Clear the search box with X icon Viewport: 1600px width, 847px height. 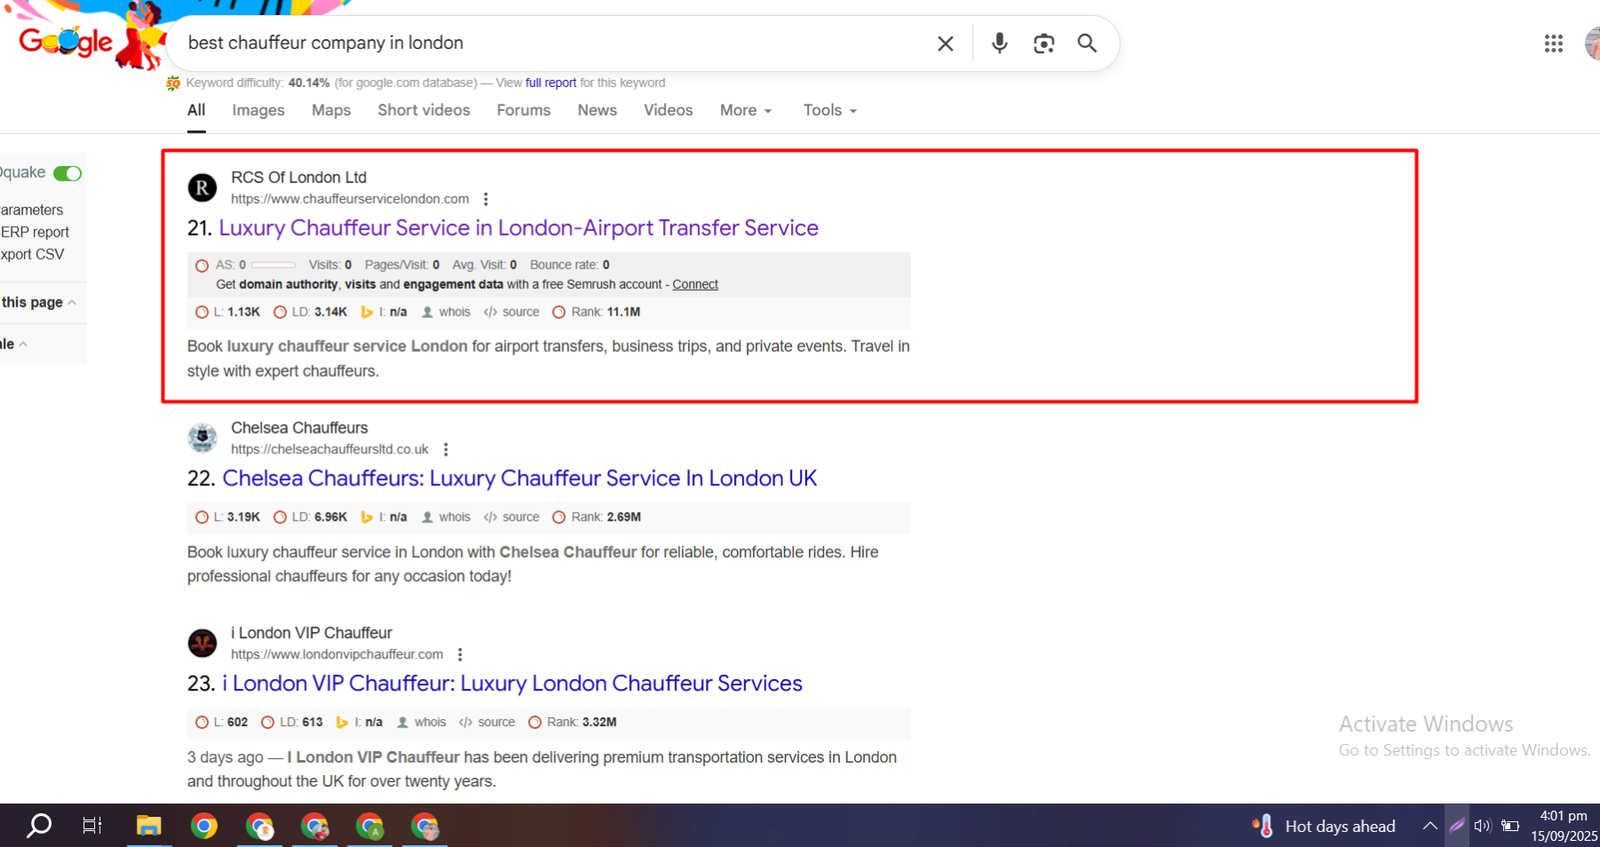click(945, 43)
